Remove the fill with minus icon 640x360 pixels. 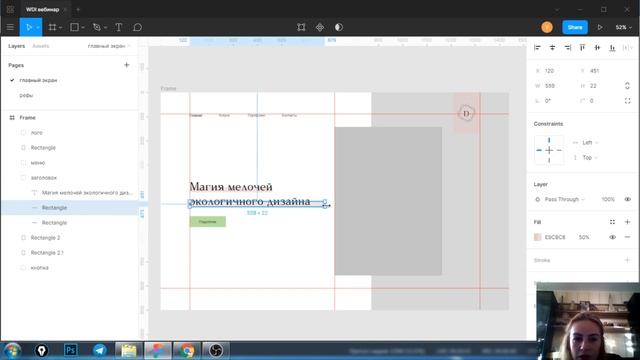pos(627,237)
